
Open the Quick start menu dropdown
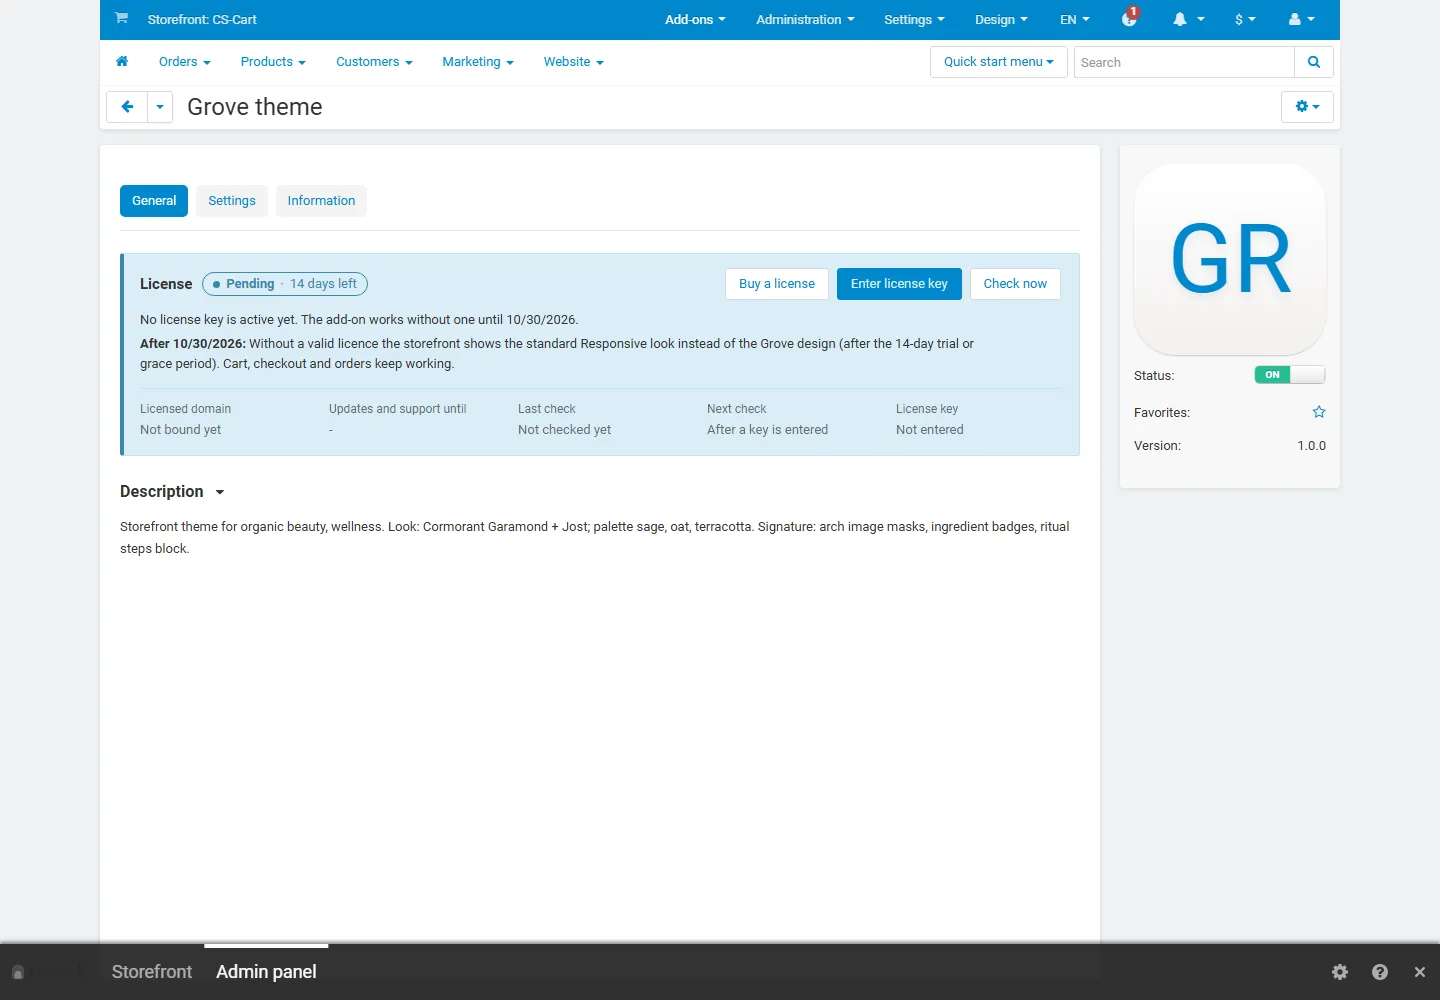(999, 62)
